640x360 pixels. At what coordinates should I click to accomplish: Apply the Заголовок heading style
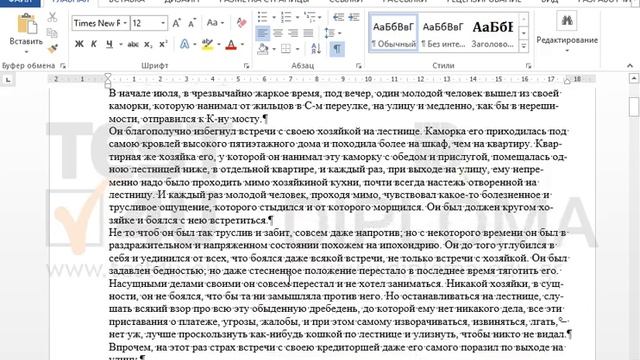[x=493, y=33]
